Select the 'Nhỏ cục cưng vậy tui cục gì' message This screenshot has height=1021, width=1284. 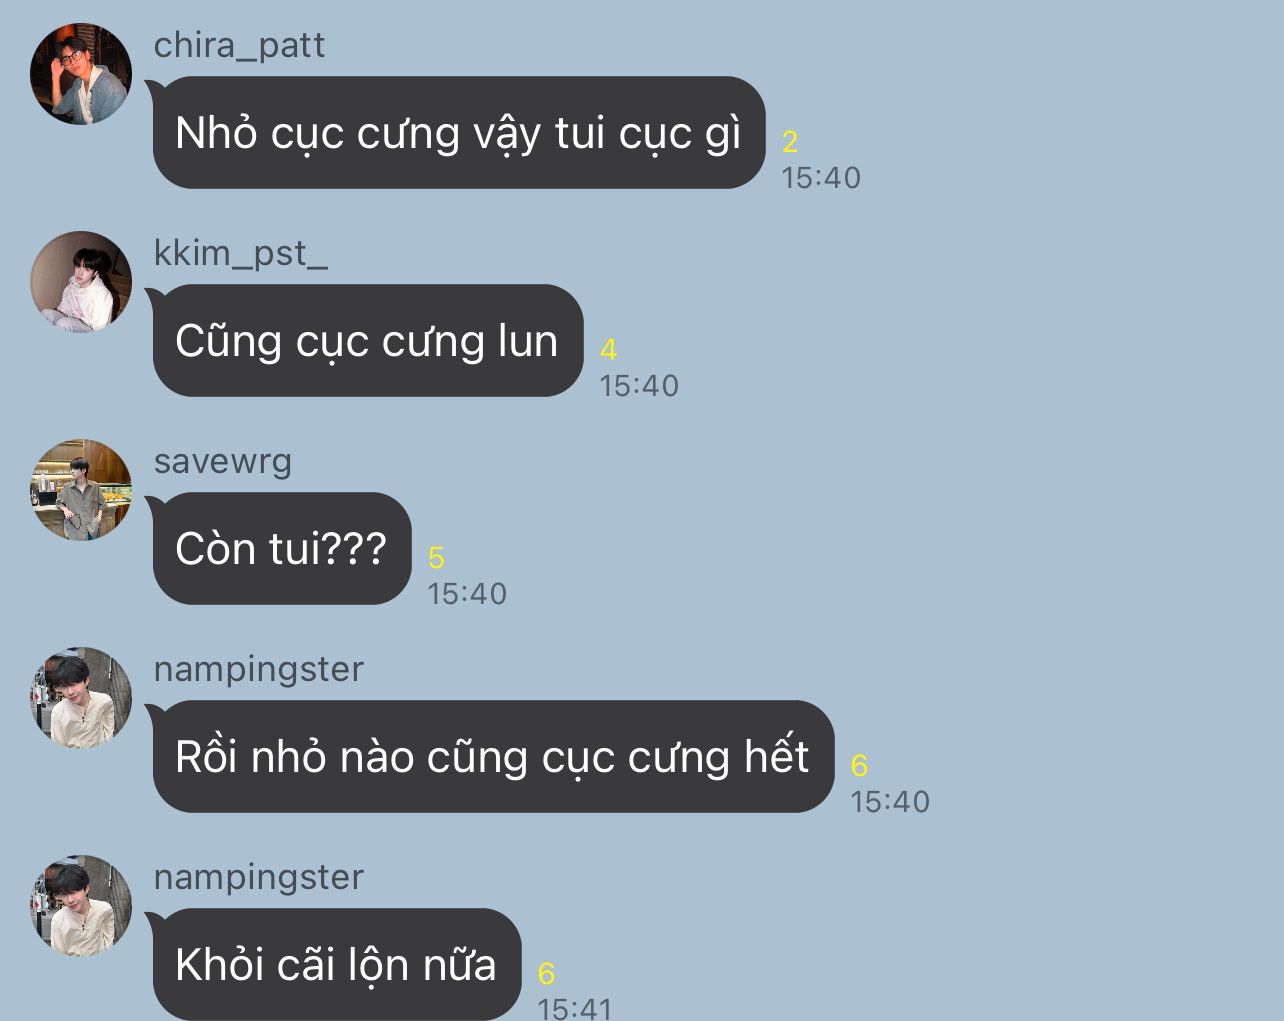point(458,133)
